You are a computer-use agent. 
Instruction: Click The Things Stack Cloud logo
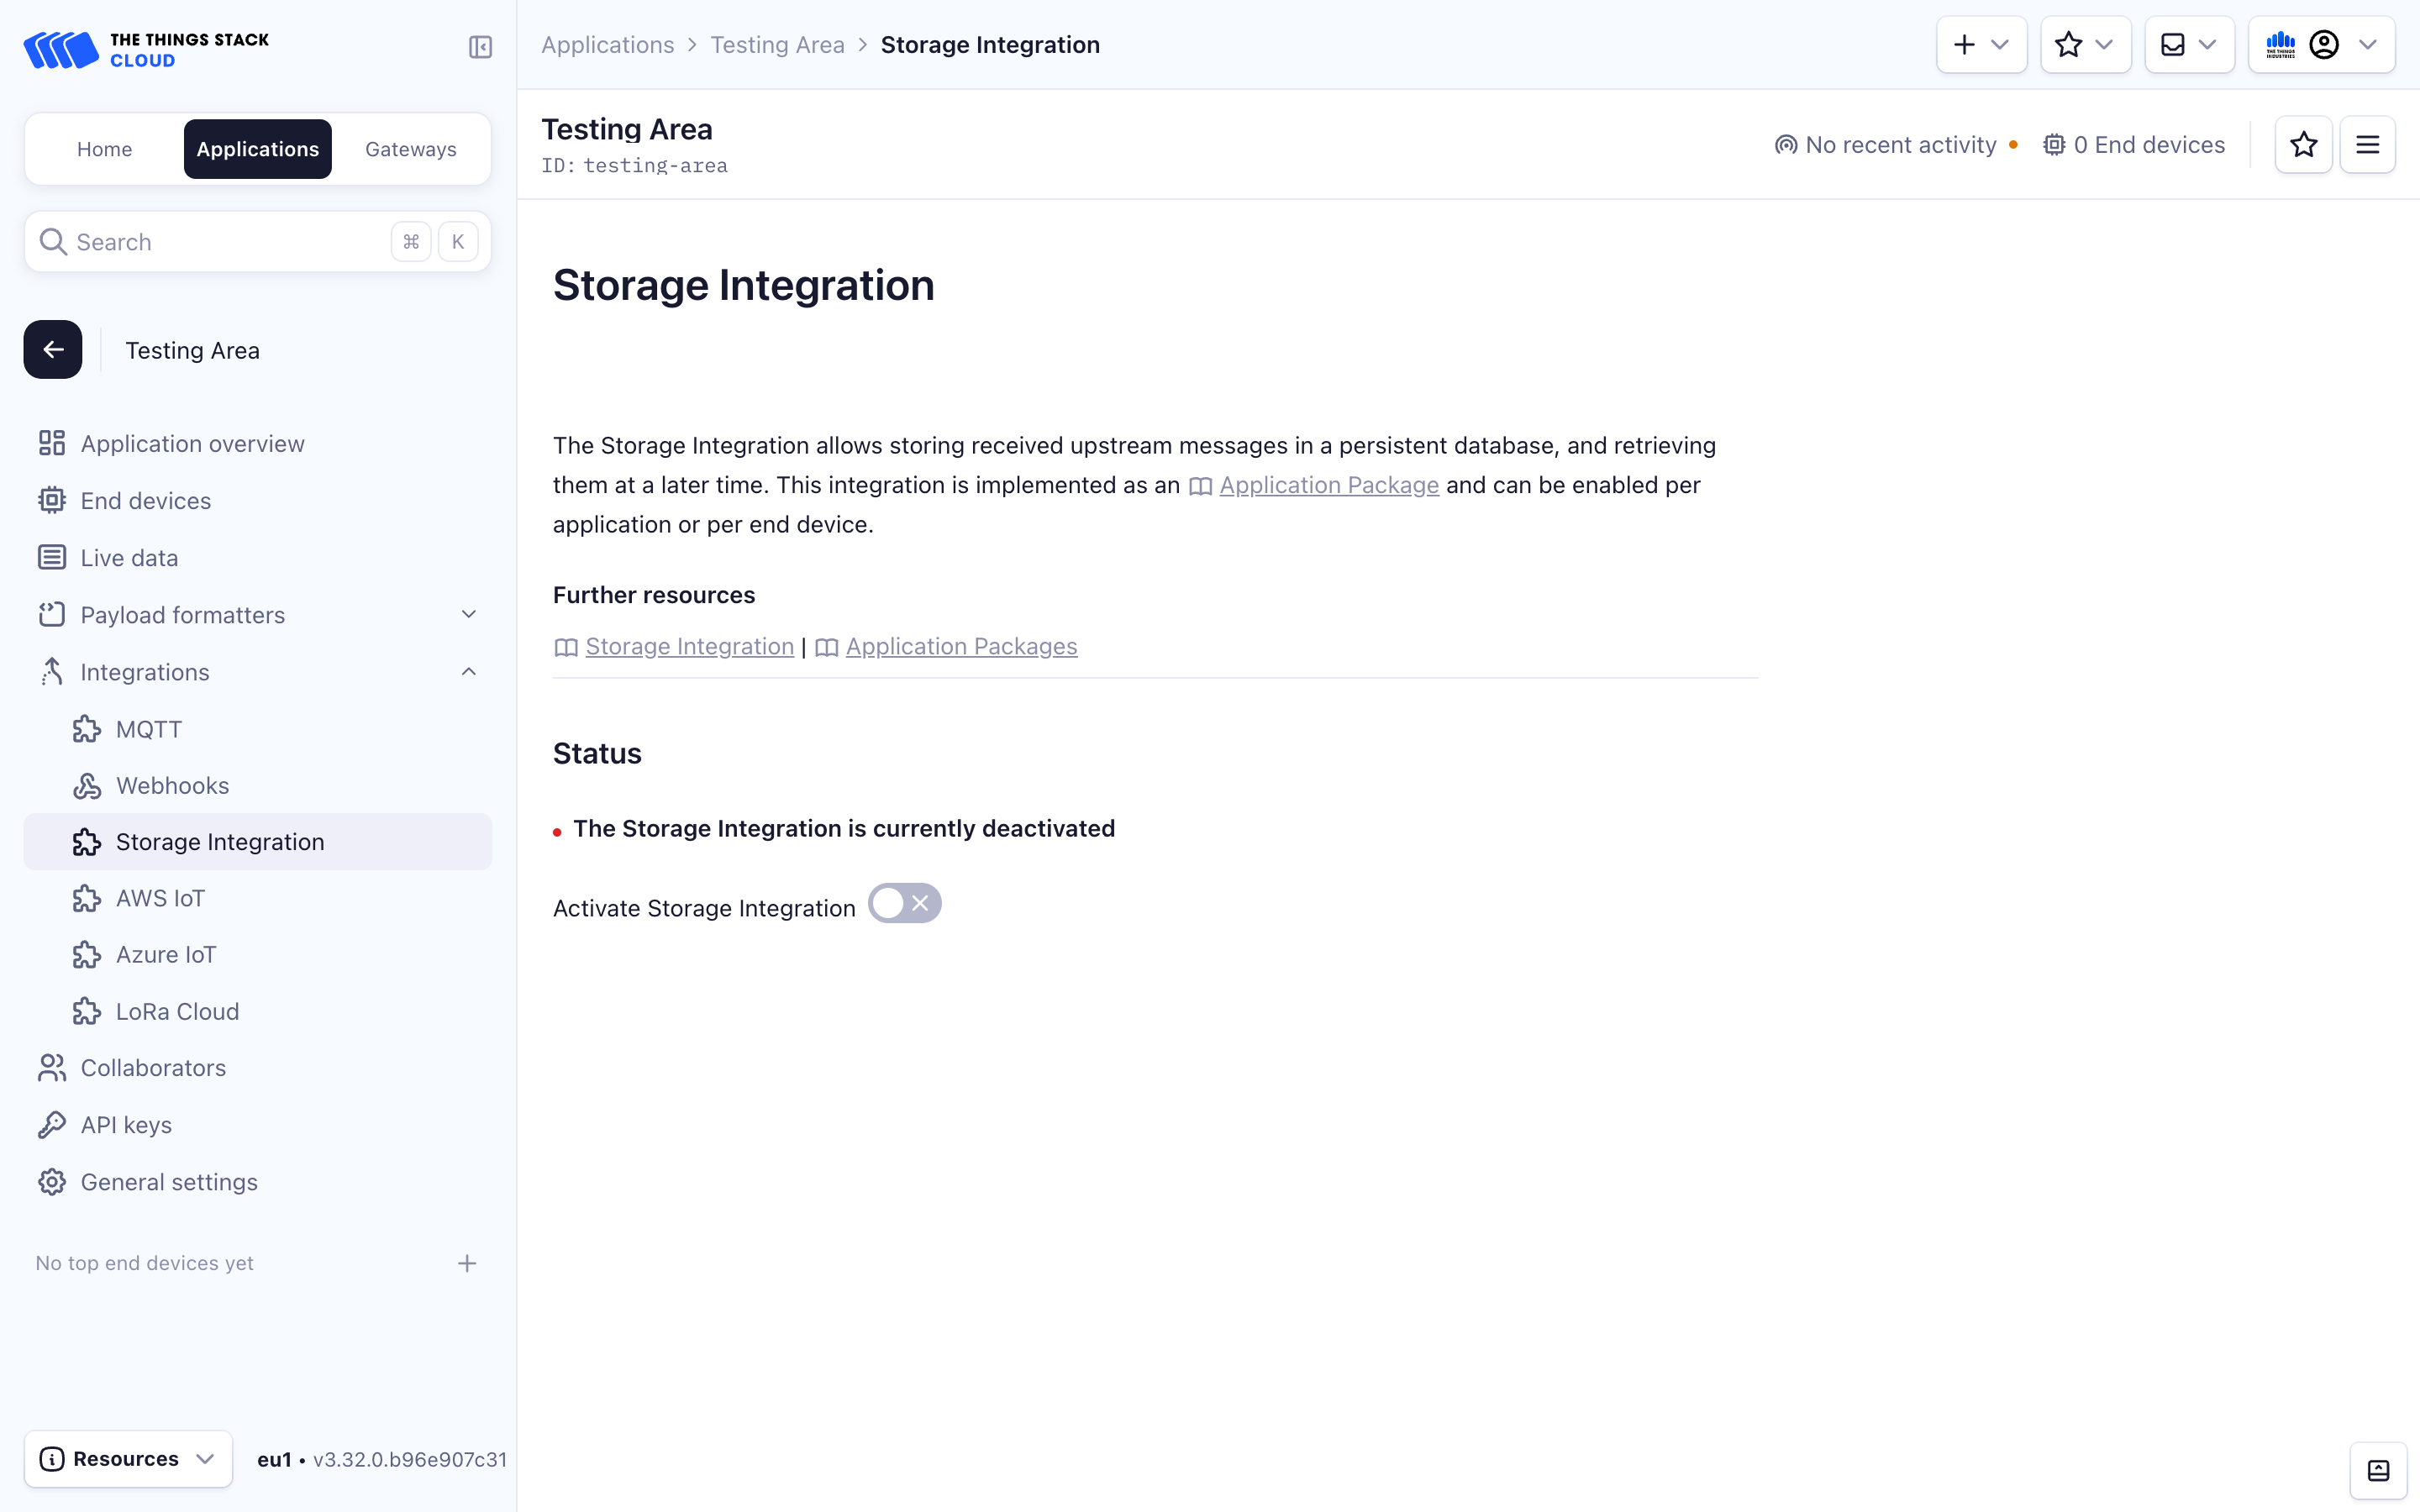tap(146, 49)
